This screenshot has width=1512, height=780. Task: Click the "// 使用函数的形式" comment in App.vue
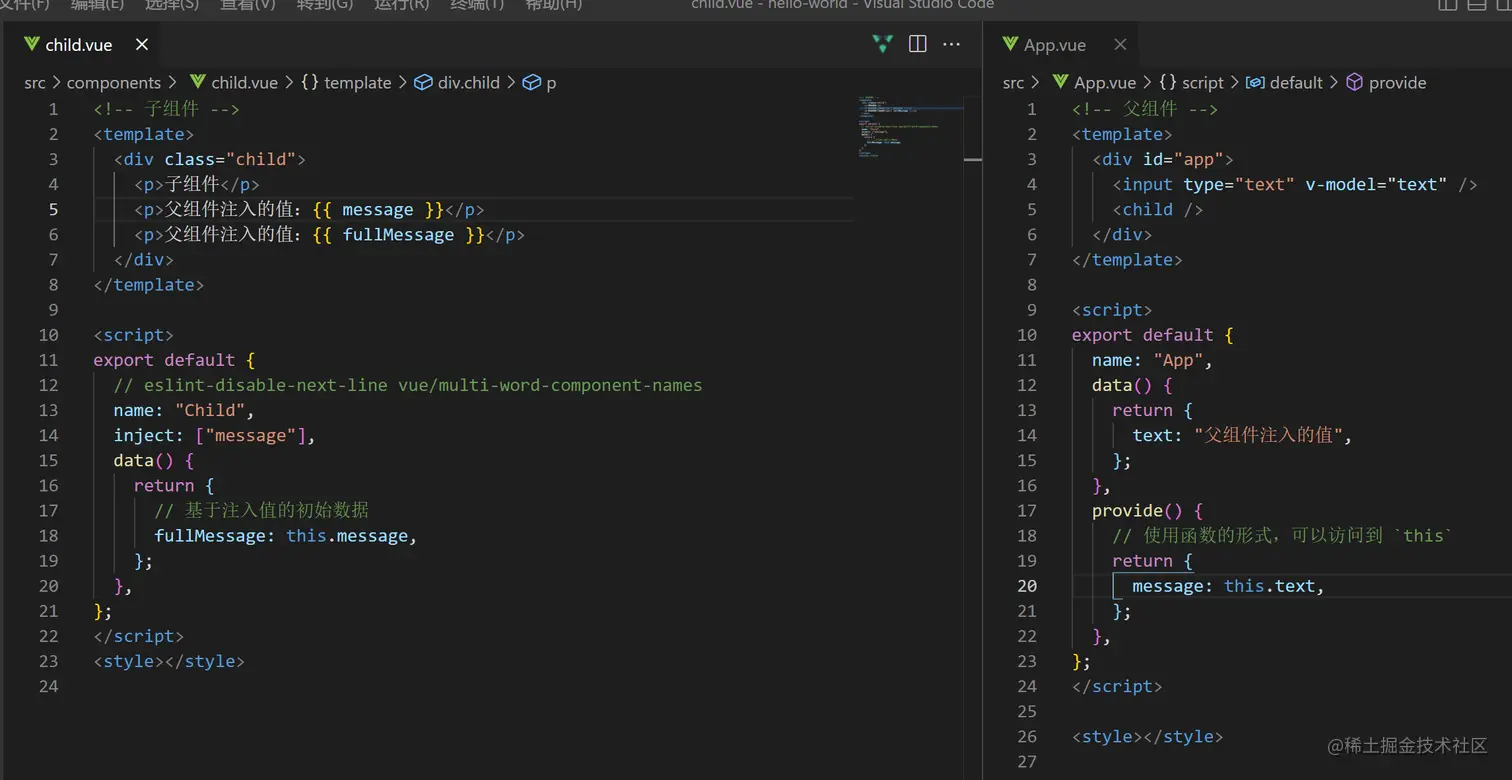(x=1282, y=536)
